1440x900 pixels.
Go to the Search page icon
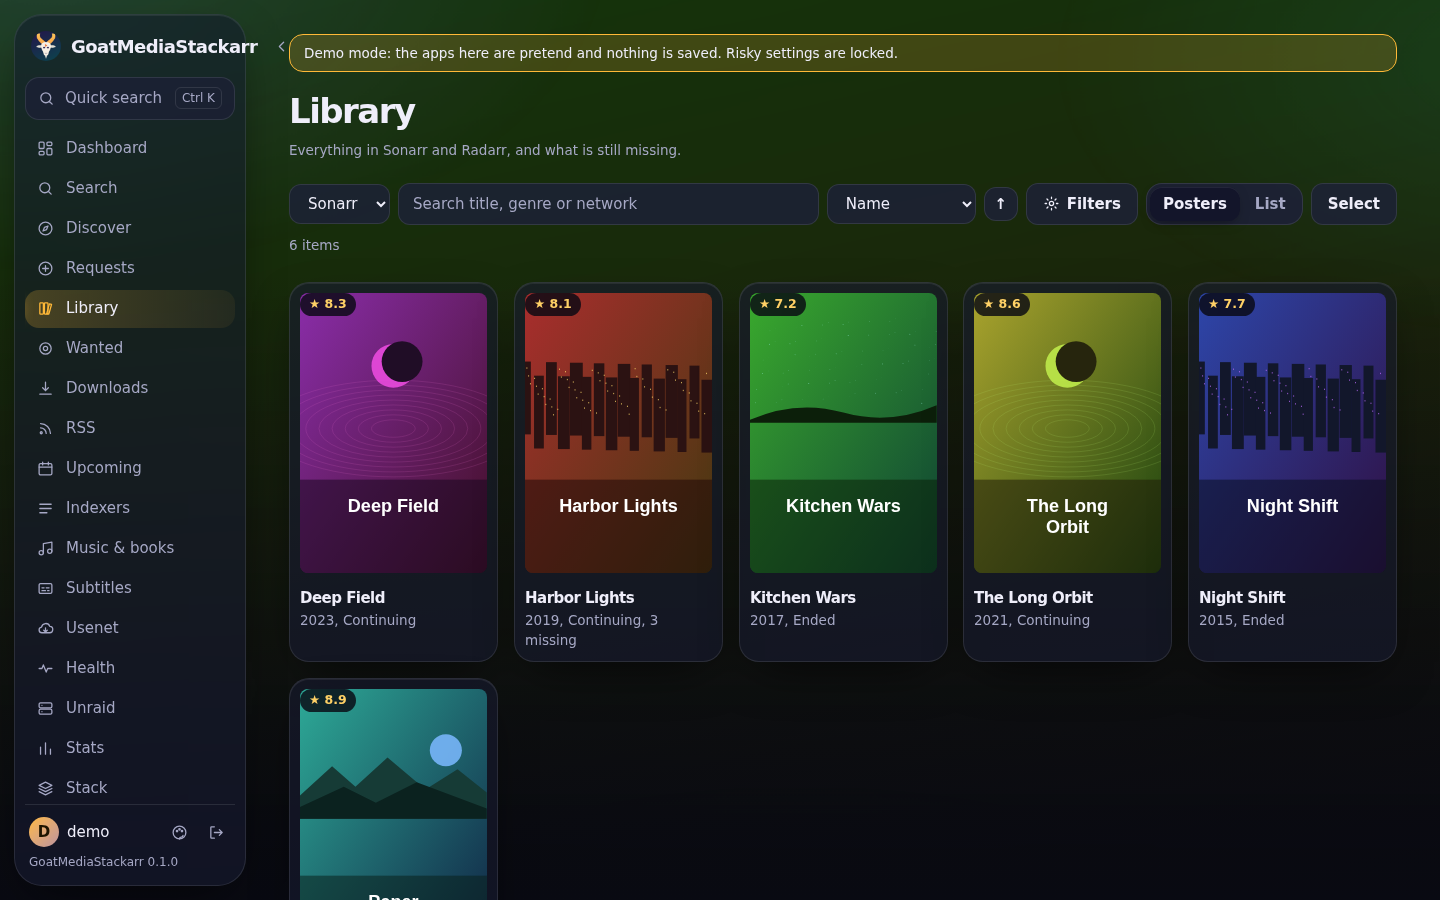(45, 188)
